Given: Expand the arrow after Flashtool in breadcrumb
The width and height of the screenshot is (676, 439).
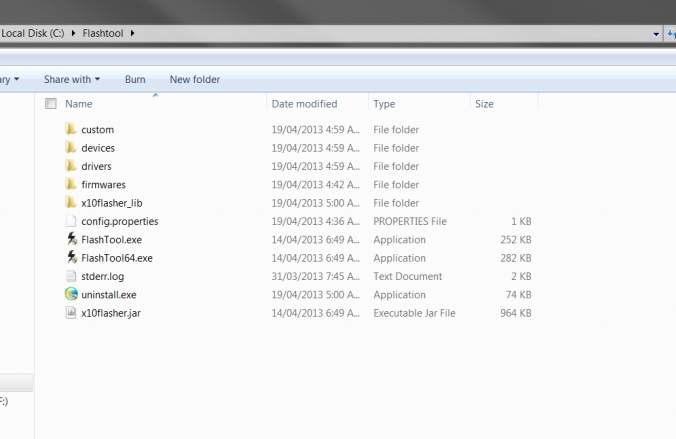Looking at the screenshot, I should pyautogui.click(x=132, y=33).
